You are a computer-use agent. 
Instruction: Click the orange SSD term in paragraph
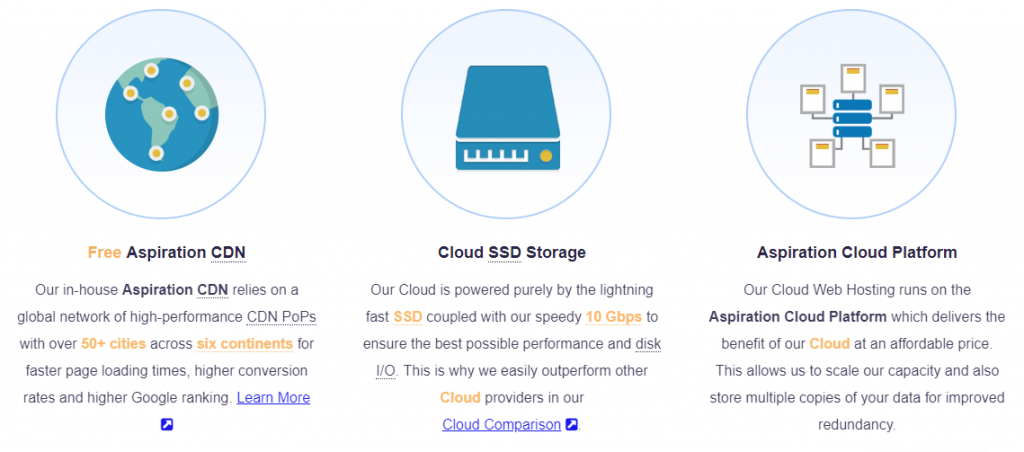tap(408, 317)
